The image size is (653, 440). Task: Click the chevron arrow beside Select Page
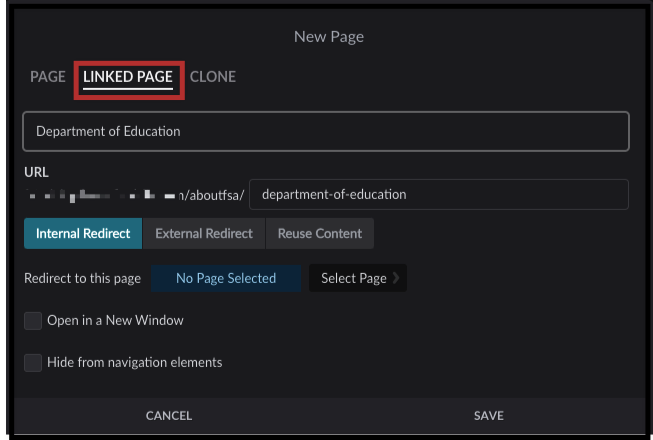[x=396, y=278]
